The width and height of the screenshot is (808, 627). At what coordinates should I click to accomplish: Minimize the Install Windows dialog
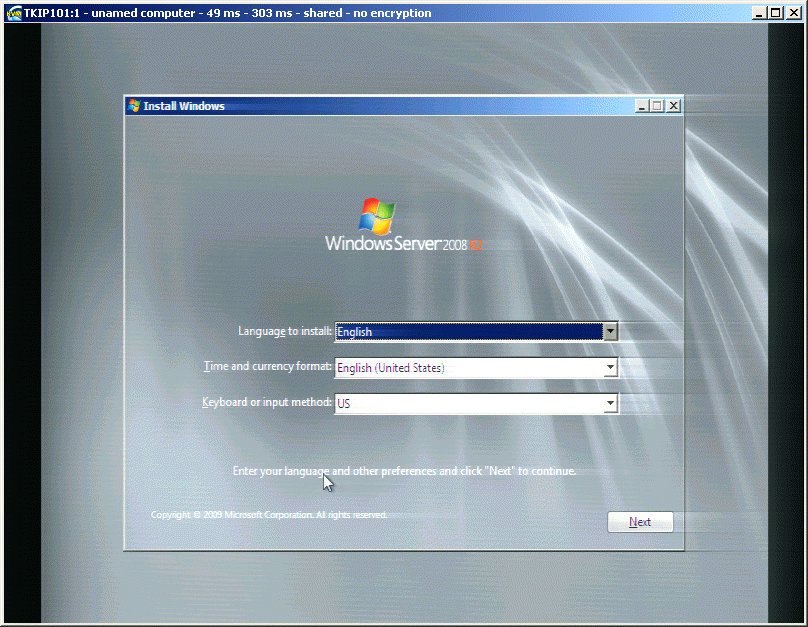(642, 106)
